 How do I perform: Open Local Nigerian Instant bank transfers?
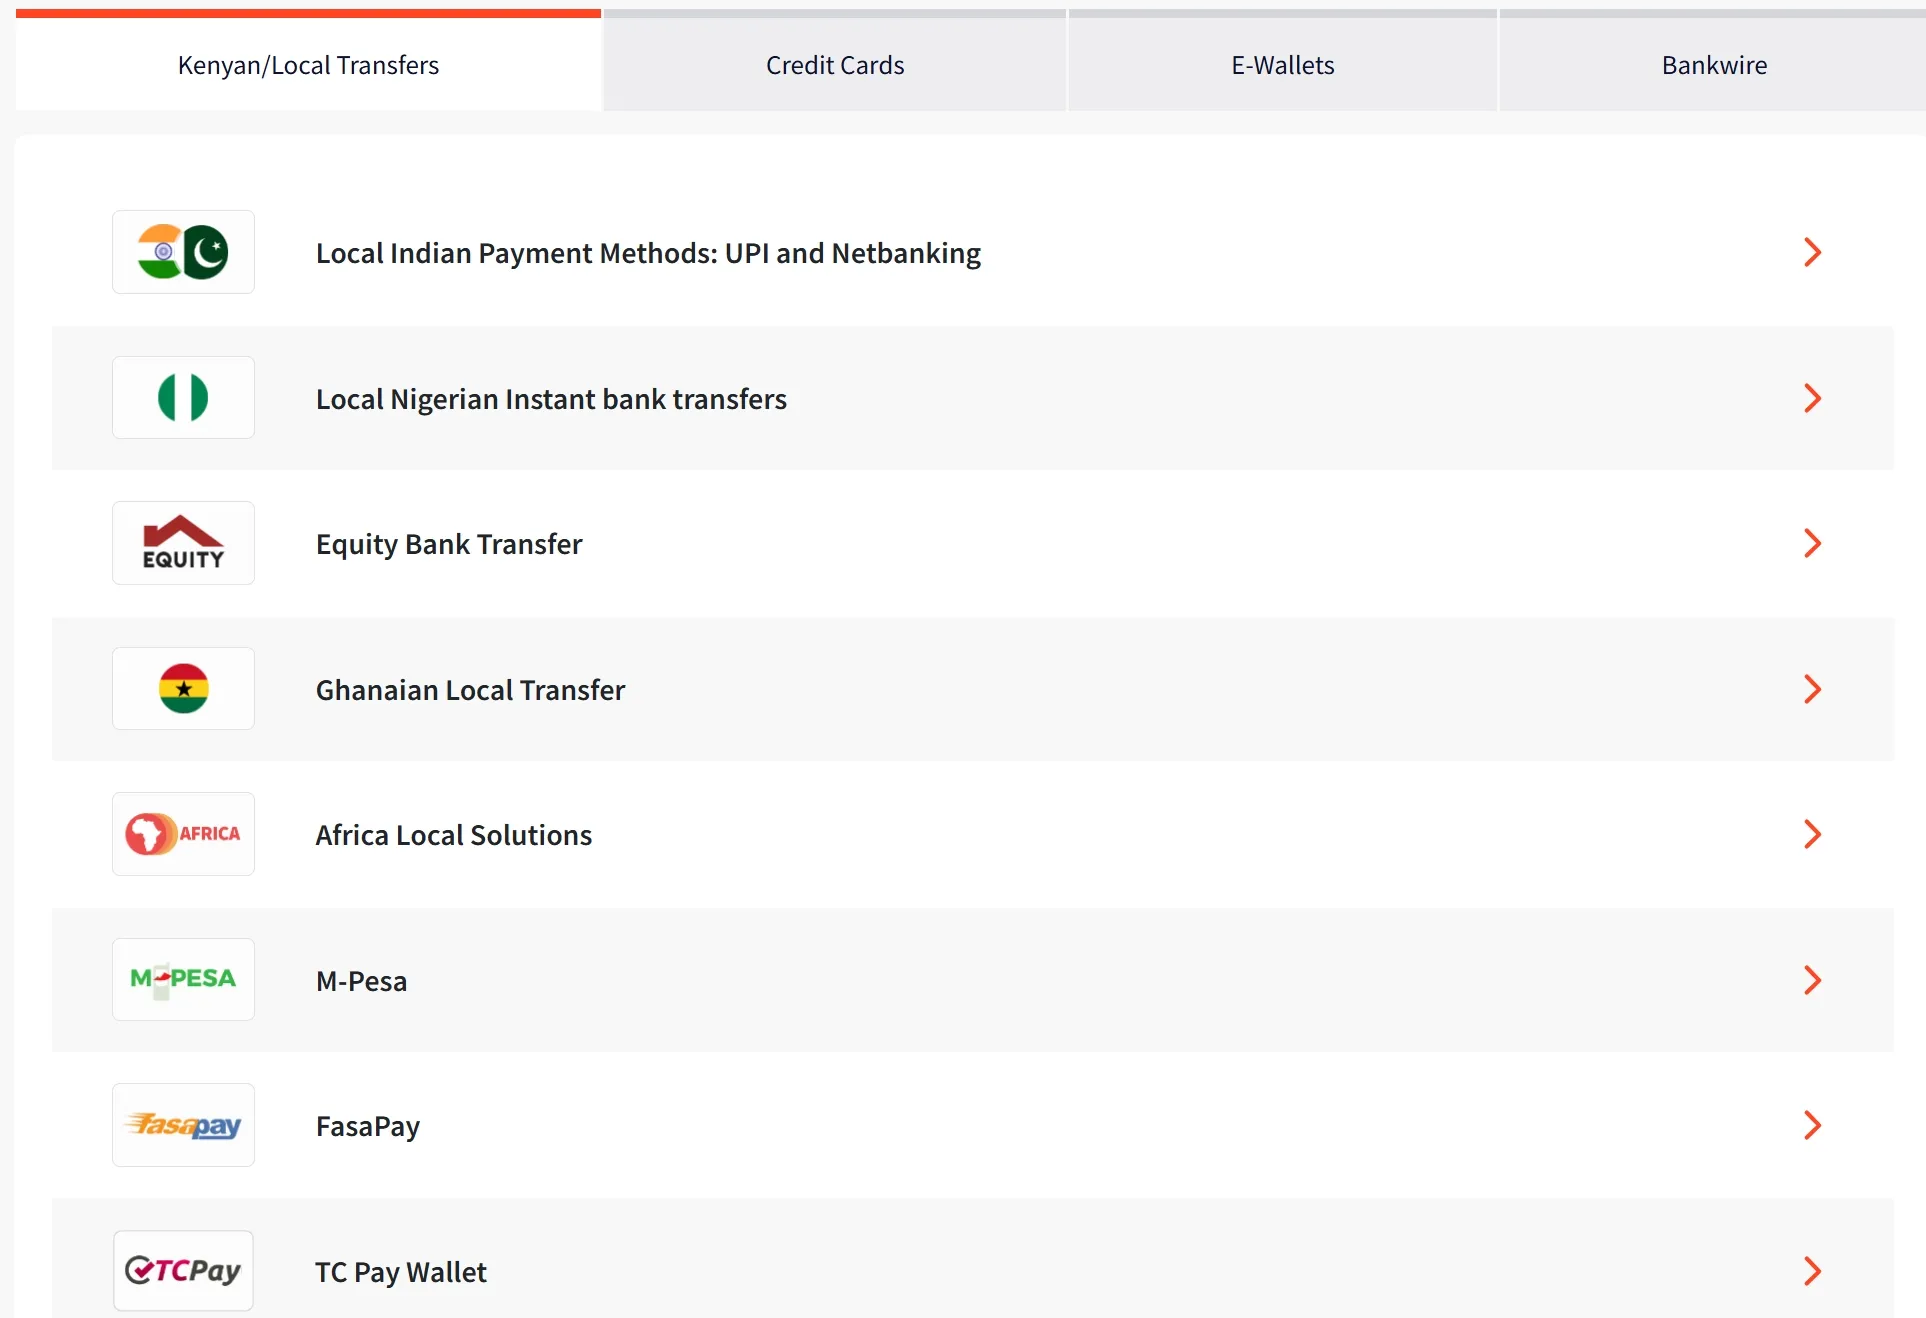click(551, 399)
